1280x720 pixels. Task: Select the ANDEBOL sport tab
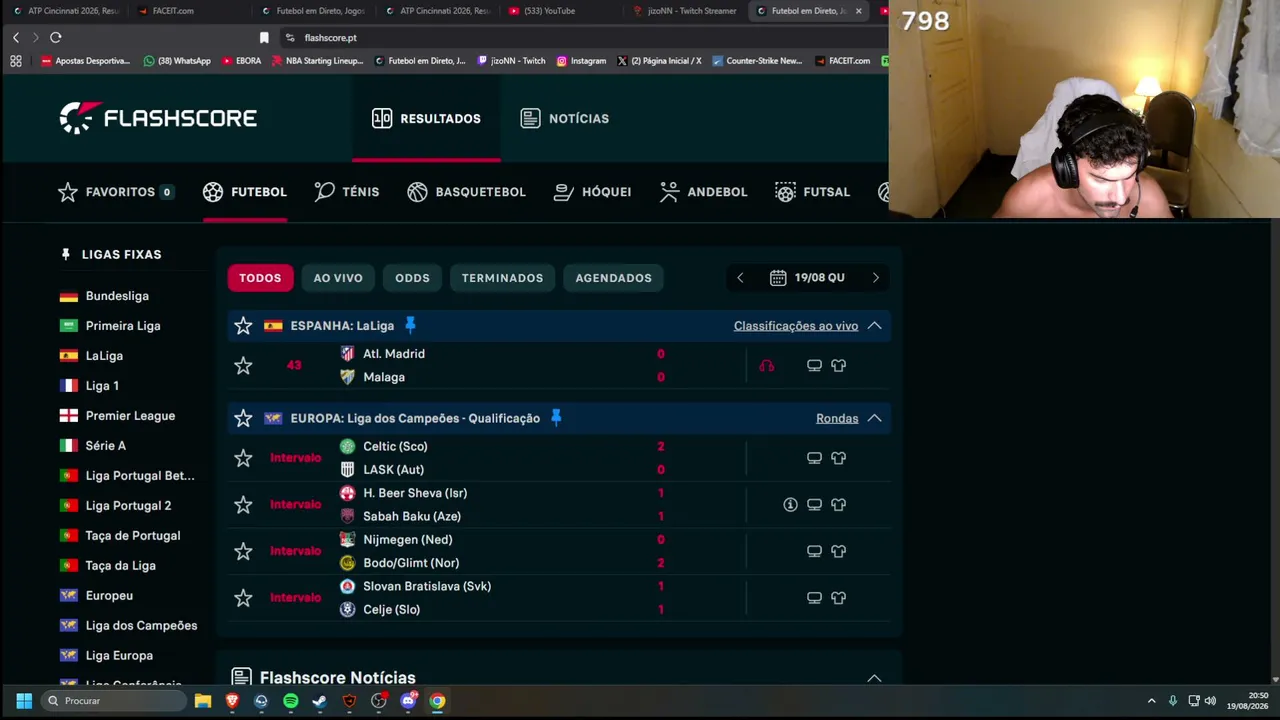click(x=704, y=192)
